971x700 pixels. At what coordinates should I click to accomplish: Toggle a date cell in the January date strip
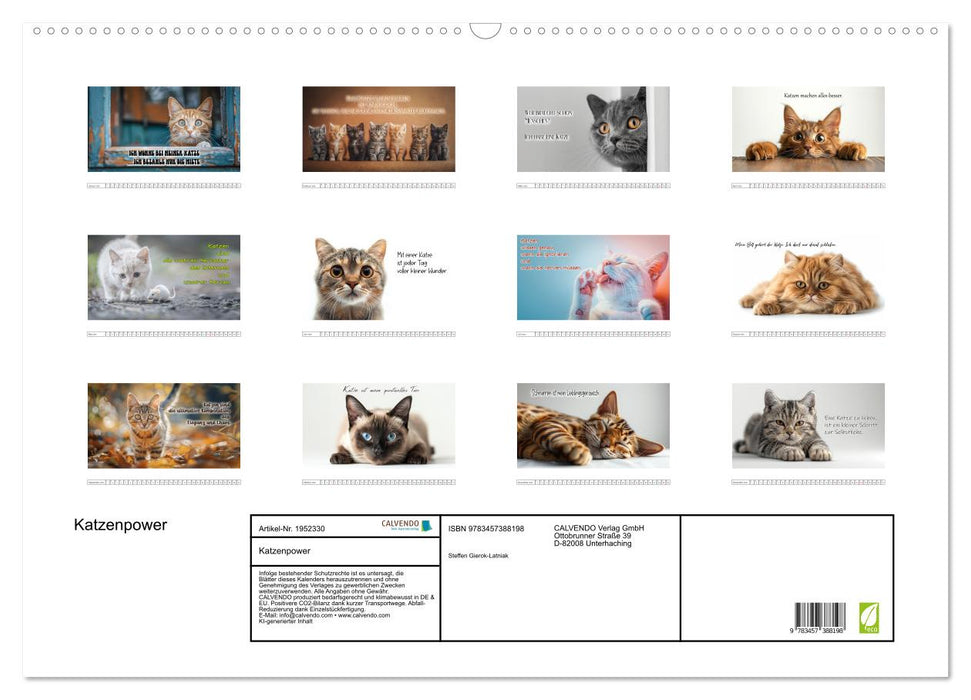tap(160, 184)
